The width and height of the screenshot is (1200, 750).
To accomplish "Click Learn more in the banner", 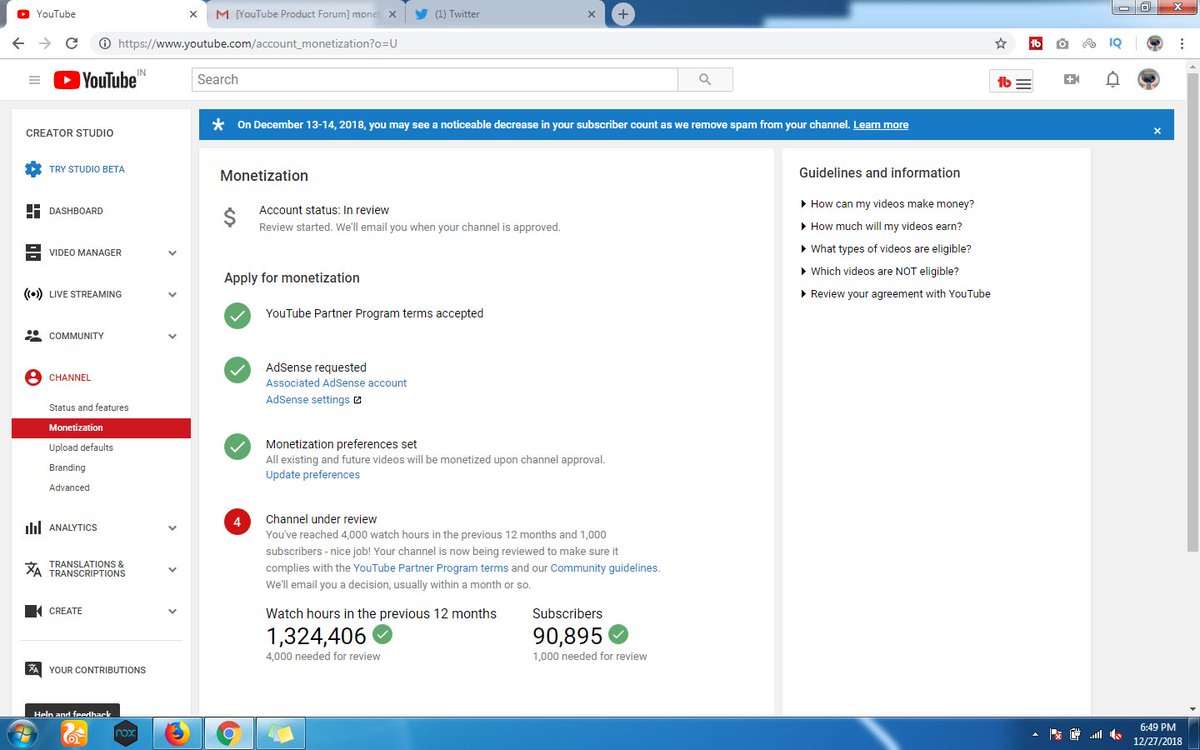I will 881,125.
